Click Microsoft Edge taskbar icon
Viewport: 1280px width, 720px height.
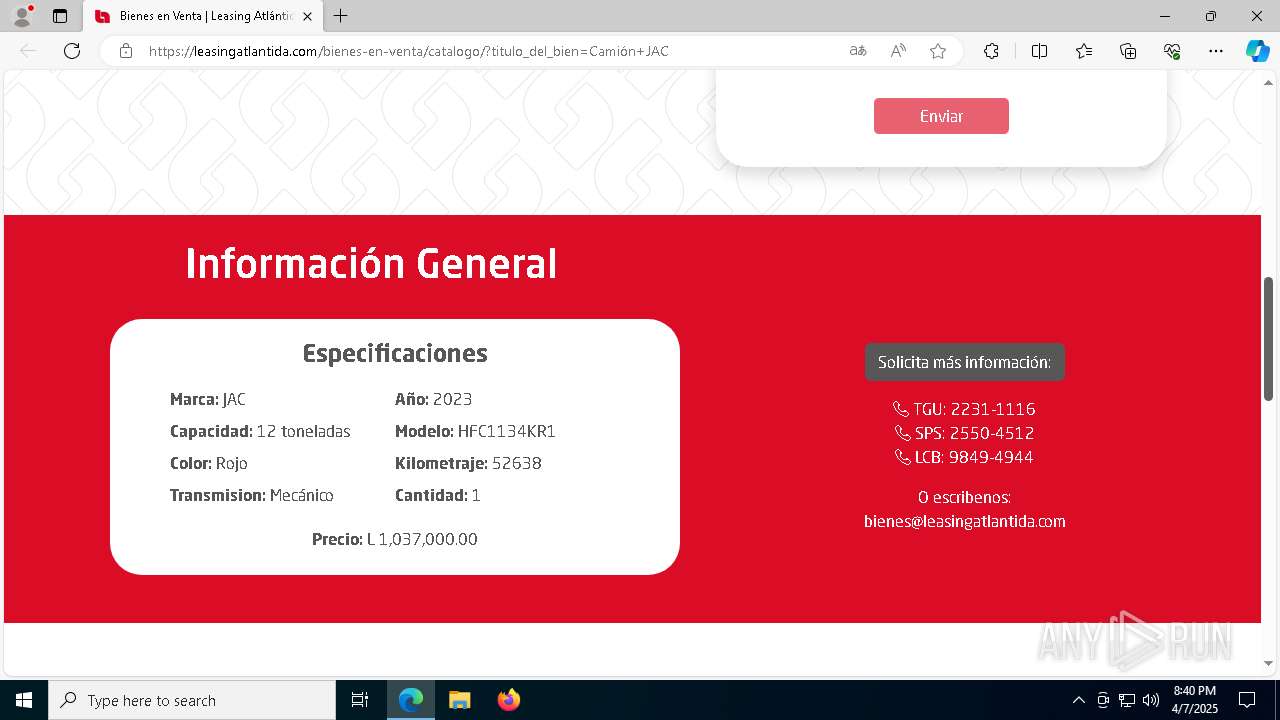(411, 700)
